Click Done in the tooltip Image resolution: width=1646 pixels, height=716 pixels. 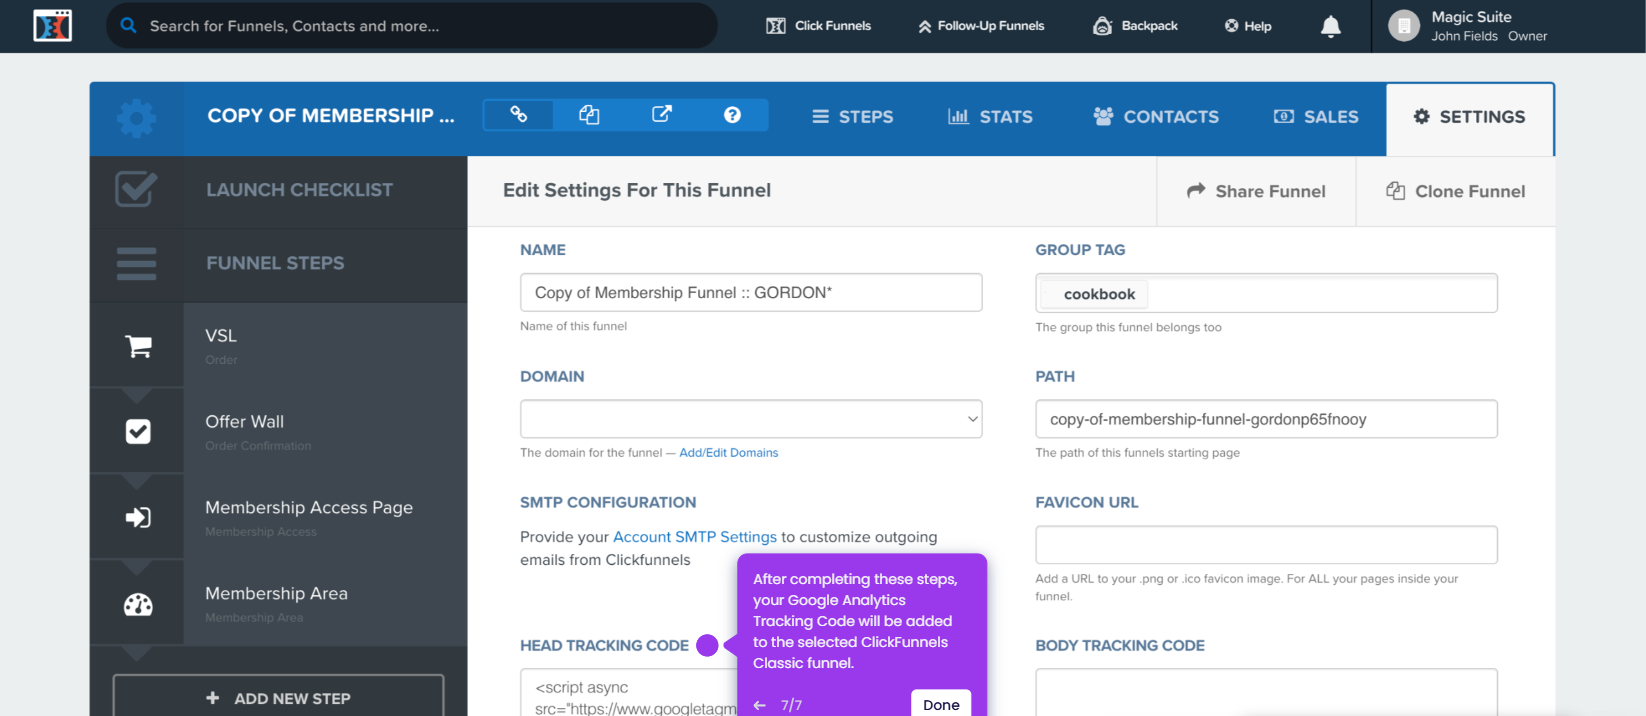coord(941,704)
